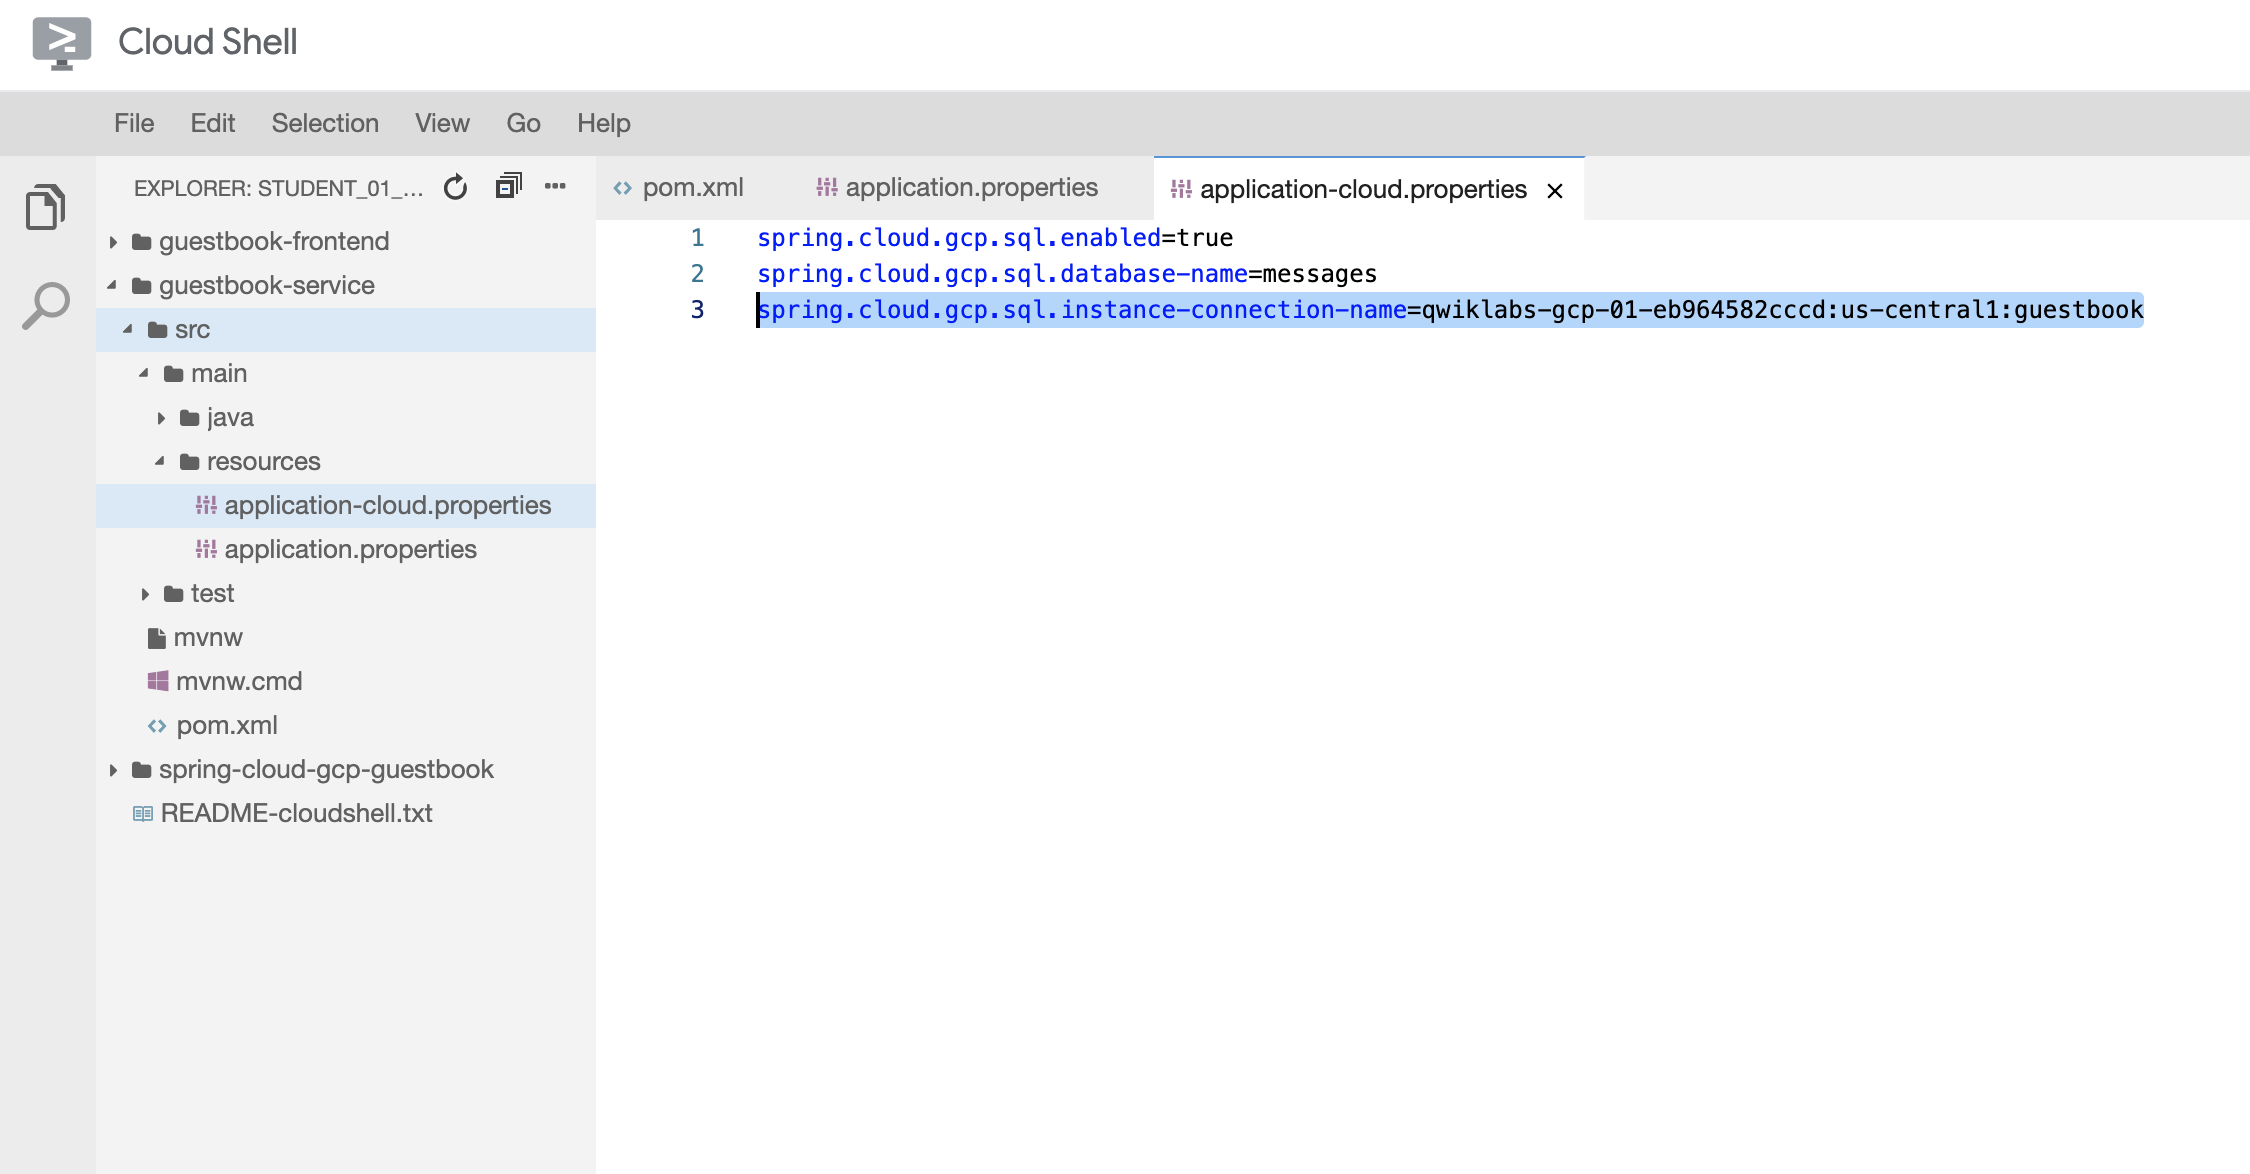Viewport: 2250px width, 1174px height.
Task: Open the View menu
Action: (442, 123)
